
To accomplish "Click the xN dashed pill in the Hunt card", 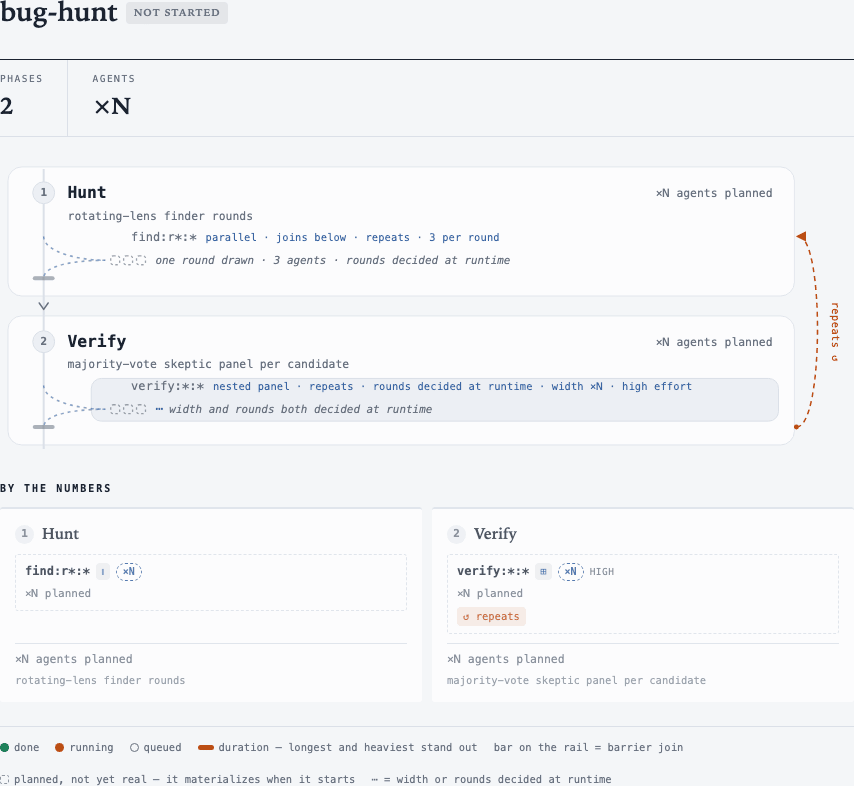I will [x=129, y=571].
